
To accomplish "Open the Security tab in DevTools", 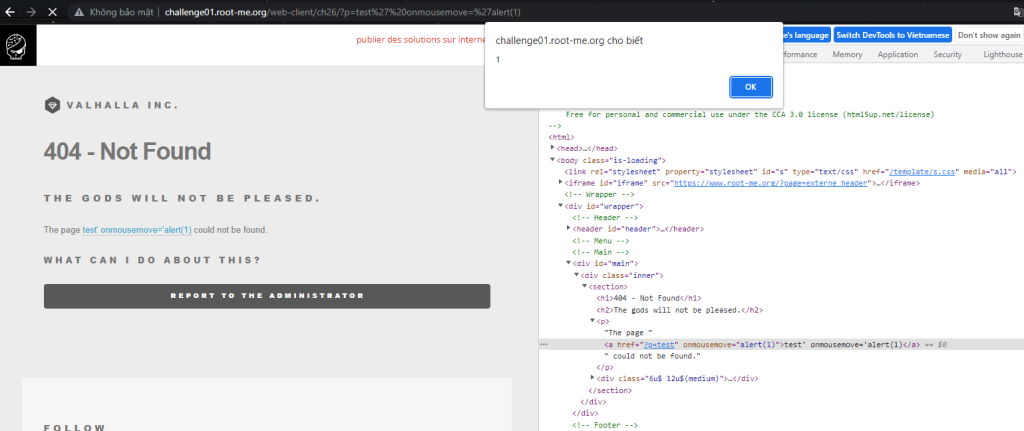I will coord(947,55).
